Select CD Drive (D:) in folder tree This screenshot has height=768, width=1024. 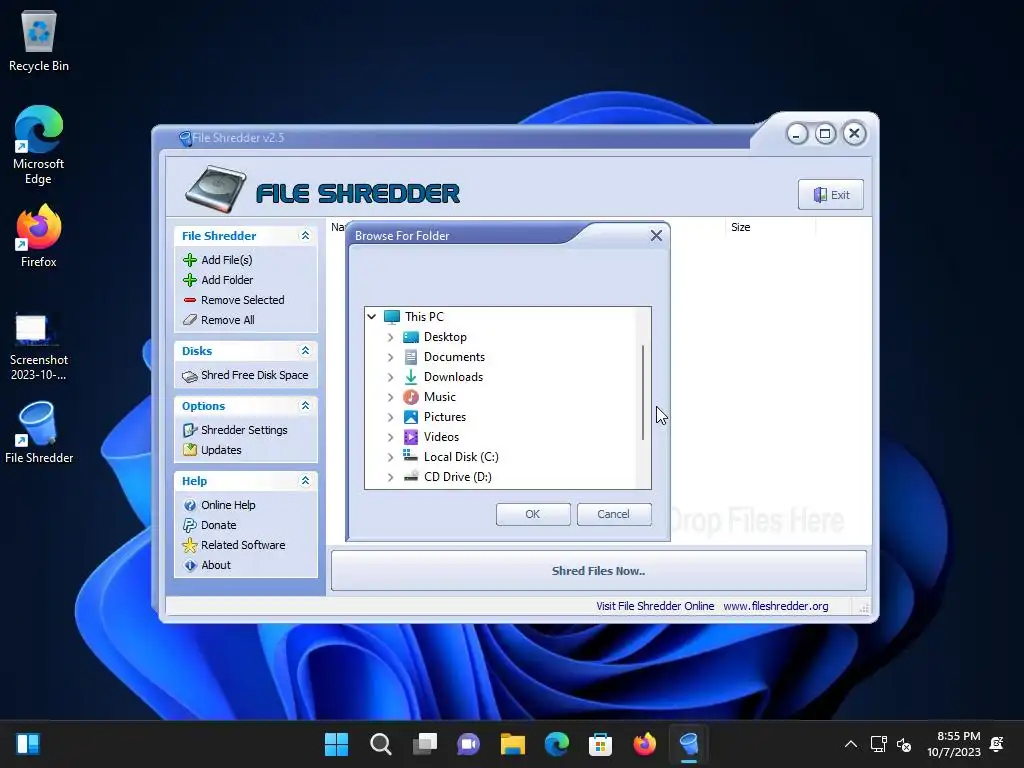[457, 477]
